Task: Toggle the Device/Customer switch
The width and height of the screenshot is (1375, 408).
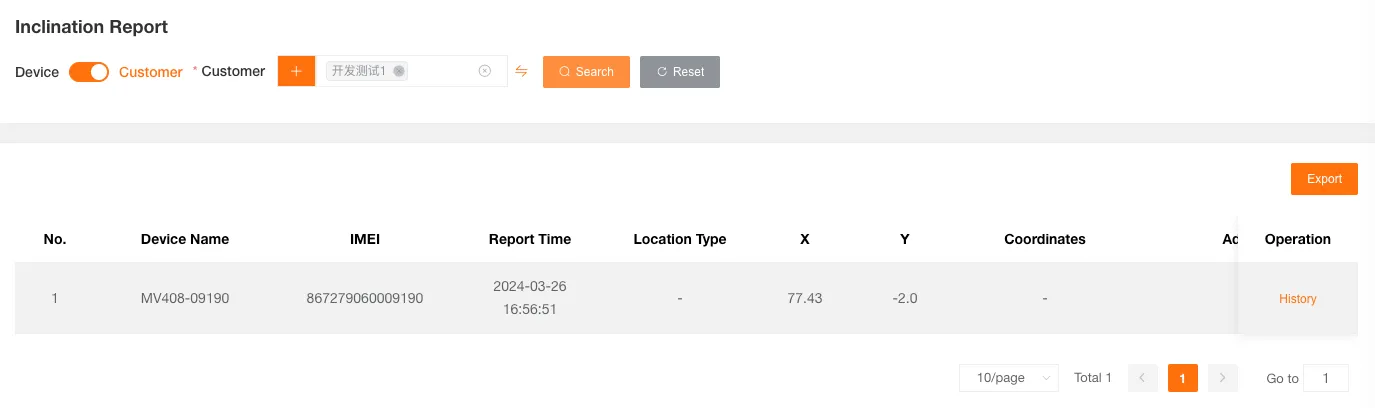Action: point(89,72)
